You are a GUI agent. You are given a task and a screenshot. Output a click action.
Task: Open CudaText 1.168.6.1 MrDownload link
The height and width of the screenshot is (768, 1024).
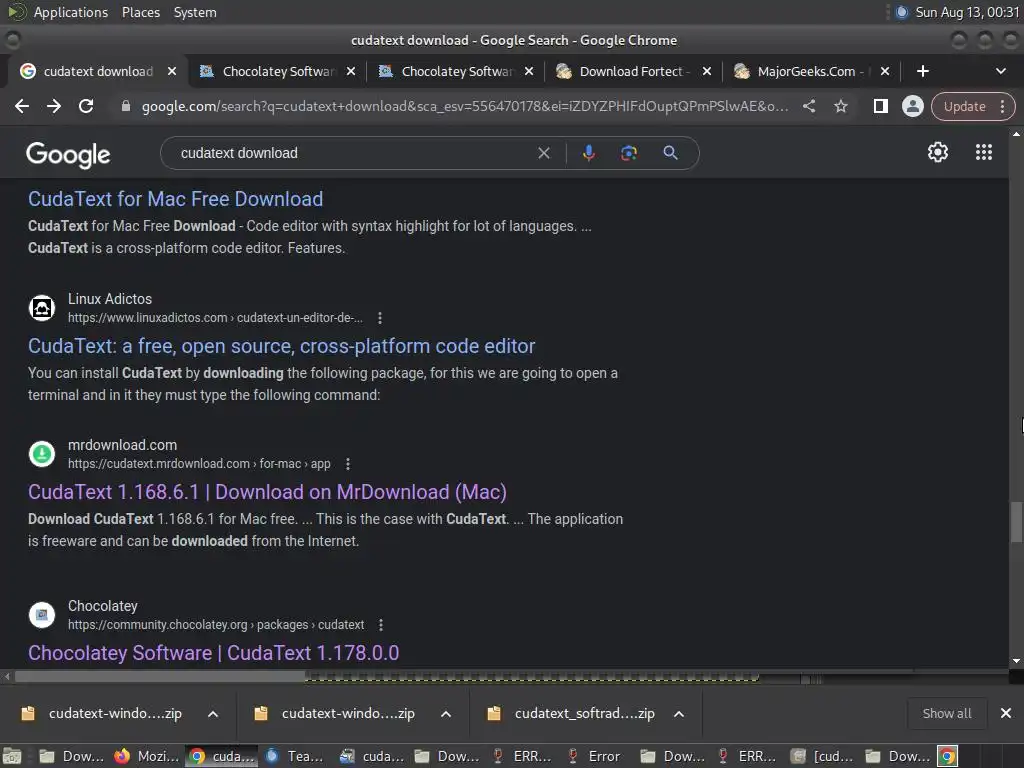point(267,492)
